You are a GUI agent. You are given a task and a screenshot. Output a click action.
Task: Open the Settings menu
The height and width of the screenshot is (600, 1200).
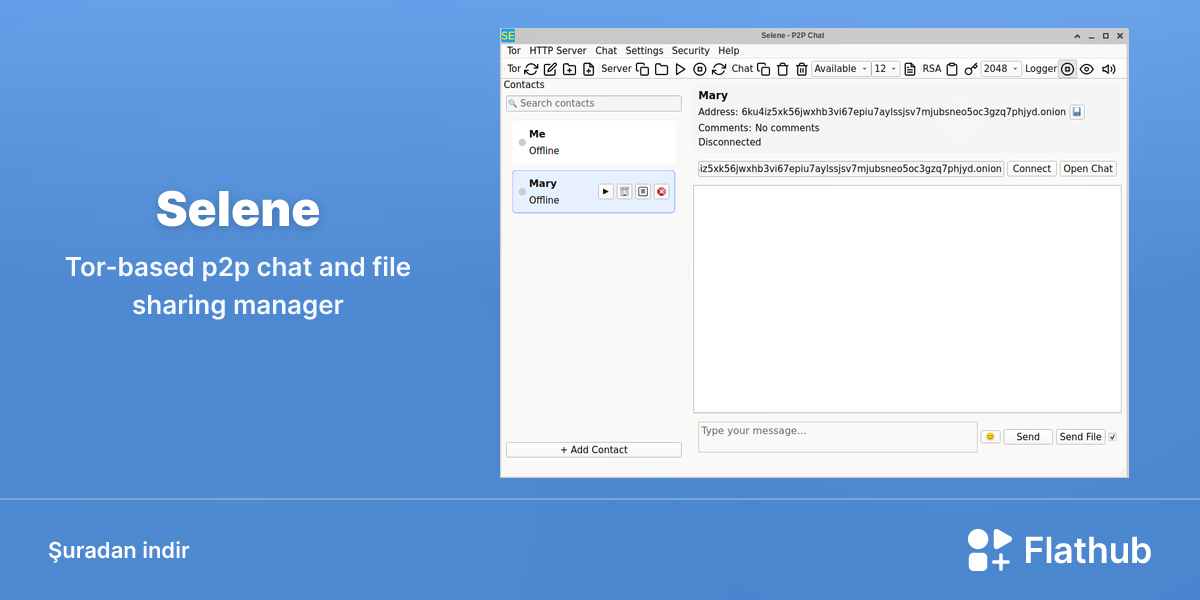pos(644,51)
